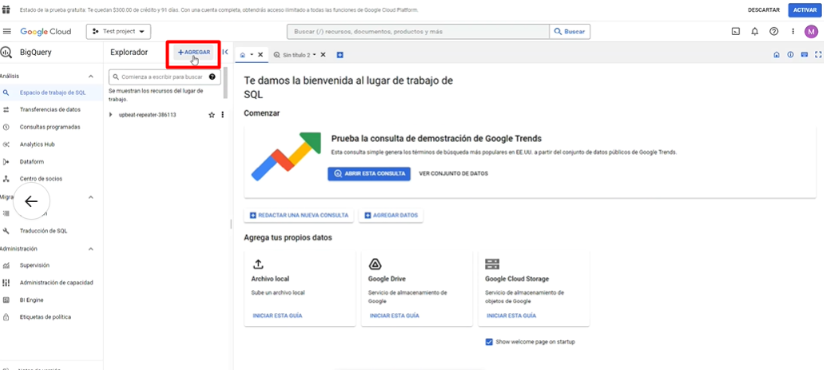Viewport: 830px width, 390px height.
Task: Click the ACTIVAR button
Action: pos(805,10)
